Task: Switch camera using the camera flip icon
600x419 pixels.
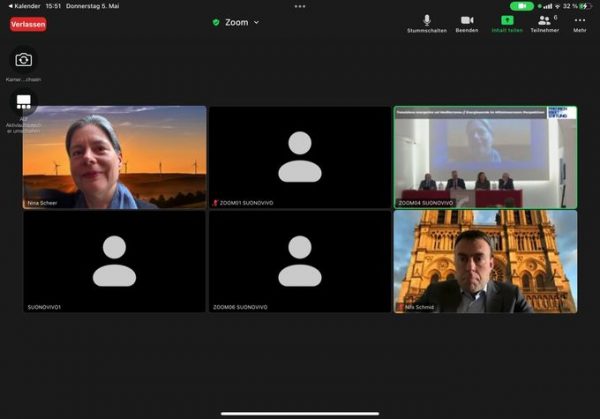Action: click(24, 60)
